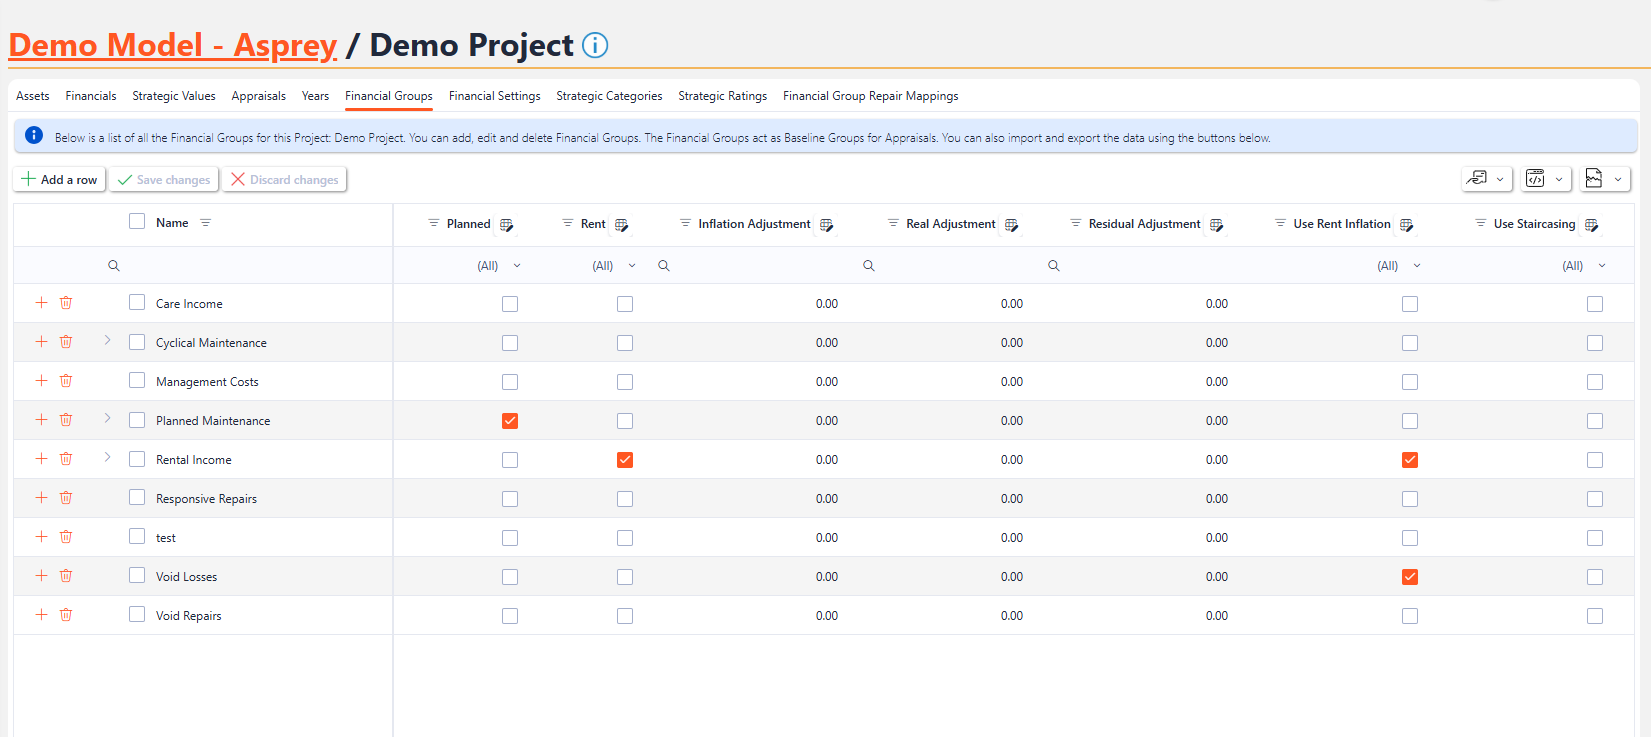1651x737 pixels.
Task: Disable Use Rent Inflation for Void Losses
Action: point(1410,577)
